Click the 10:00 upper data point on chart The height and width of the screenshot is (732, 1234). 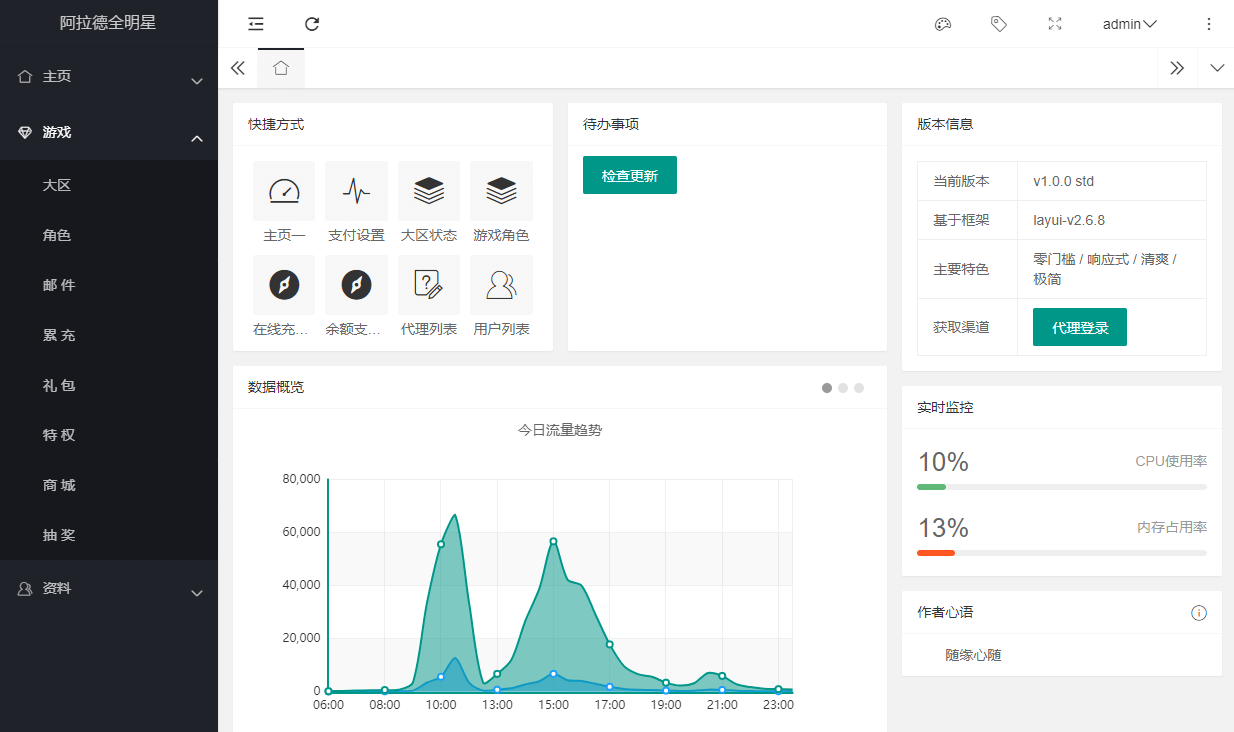[441, 544]
